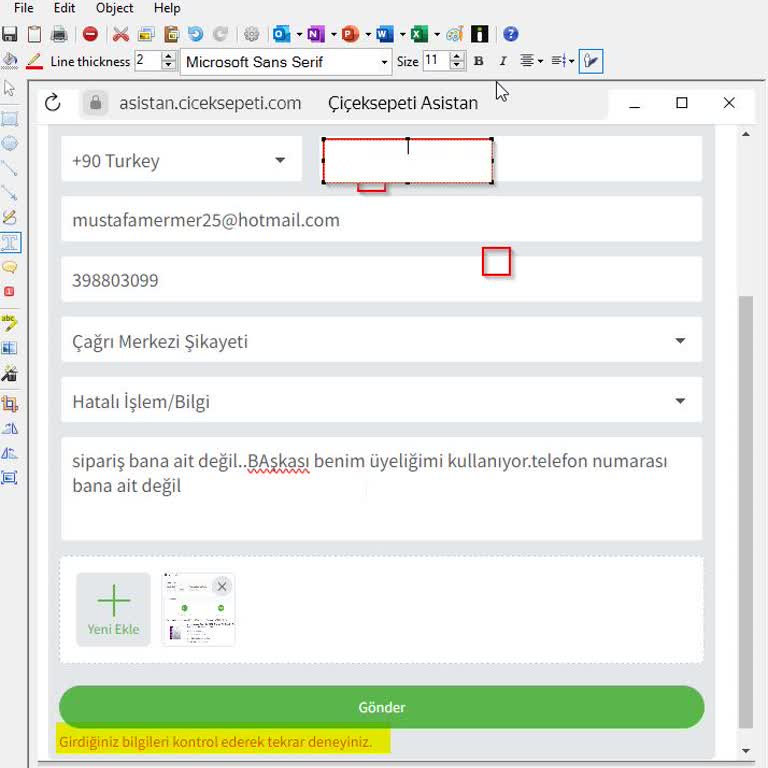Open the fill color picker
Viewport: 768px width, 768px height.
(x=10, y=61)
